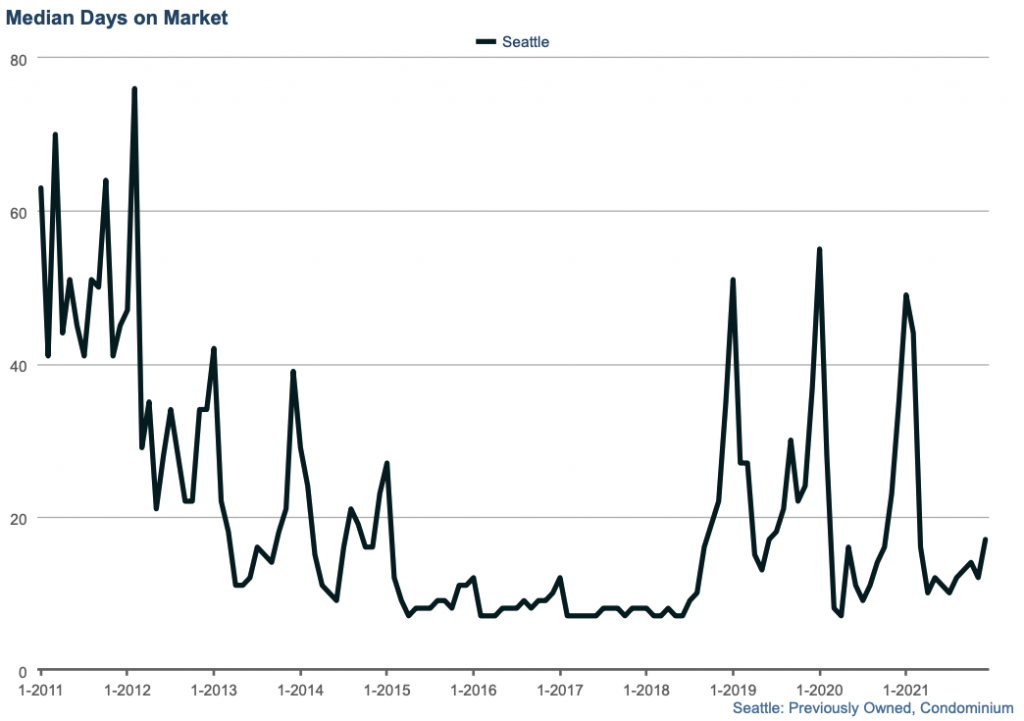This screenshot has height=721, width=1024.
Task: Click the line peak at January 2020
Action: tap(820, 249)
